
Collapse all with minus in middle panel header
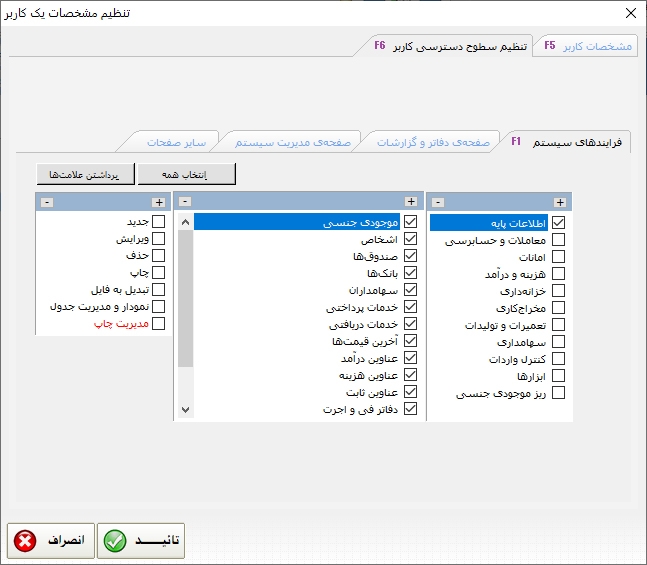[184, 202]
